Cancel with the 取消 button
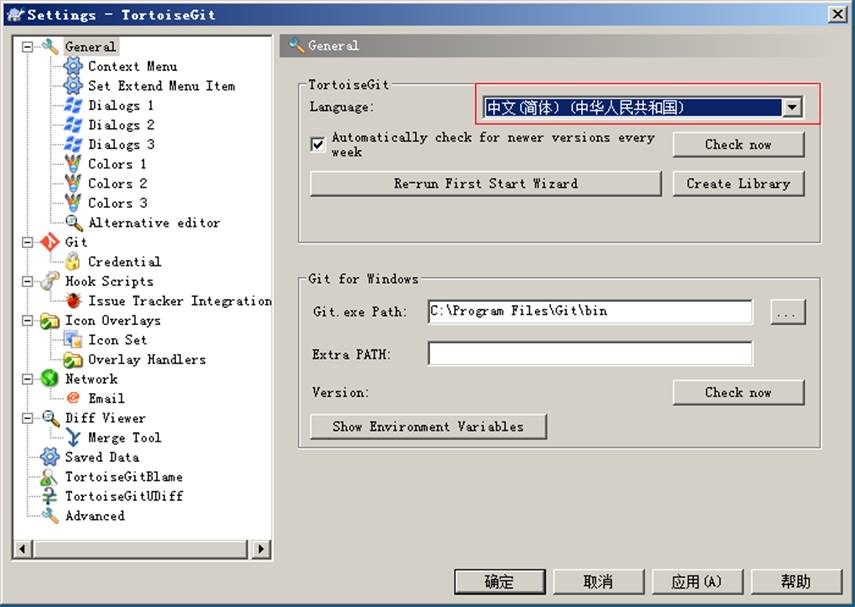Image resolution: width=855 pixels, height=607 pixels. click(x=599, y=582)
